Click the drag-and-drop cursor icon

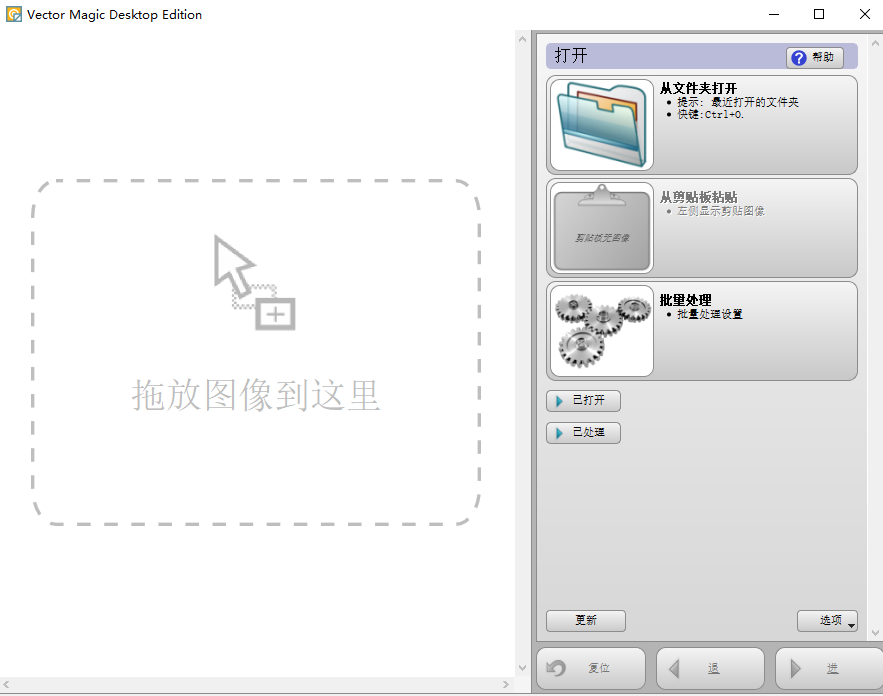pyautogui.click(x=254, y=282)
